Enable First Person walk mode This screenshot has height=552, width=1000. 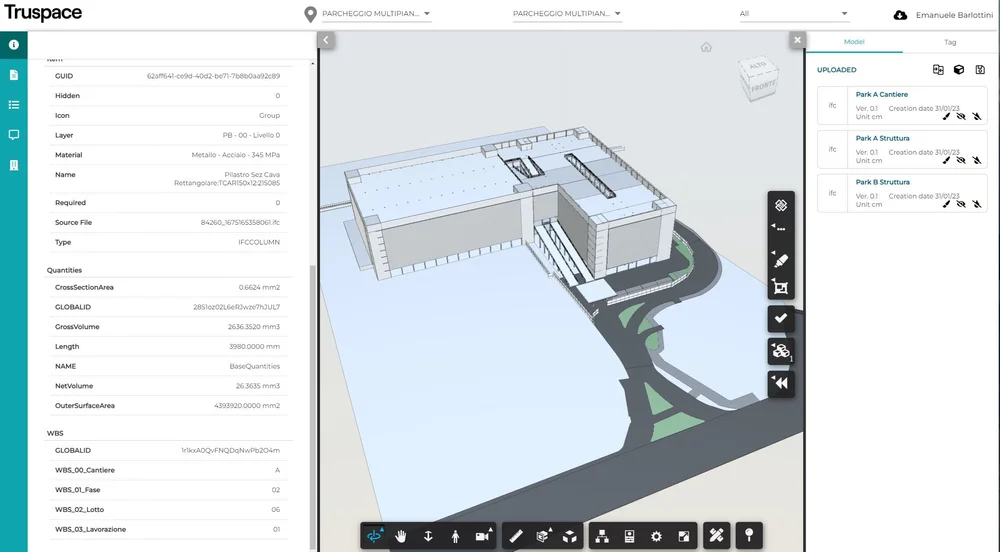[x=455, y=536]
